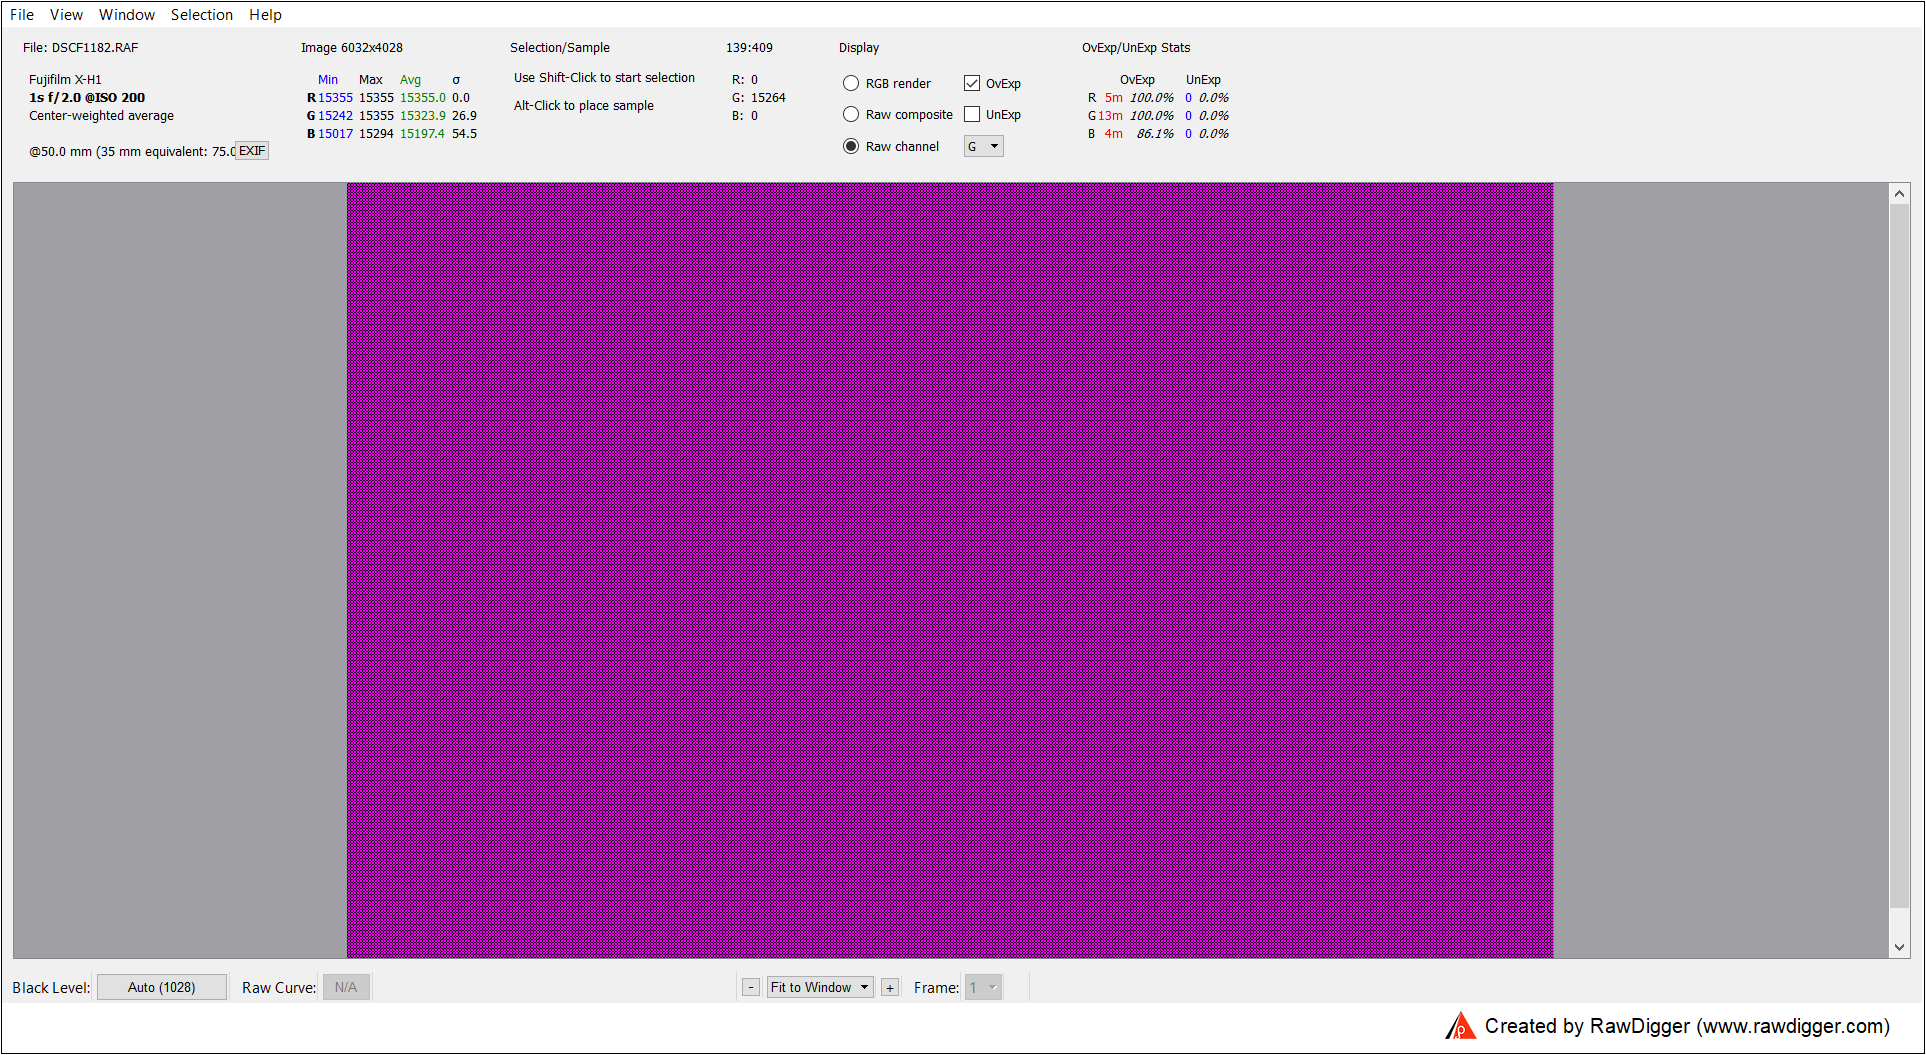
Task: Open the Fit to Window zoom dropdown
Action: pos(820,988)
